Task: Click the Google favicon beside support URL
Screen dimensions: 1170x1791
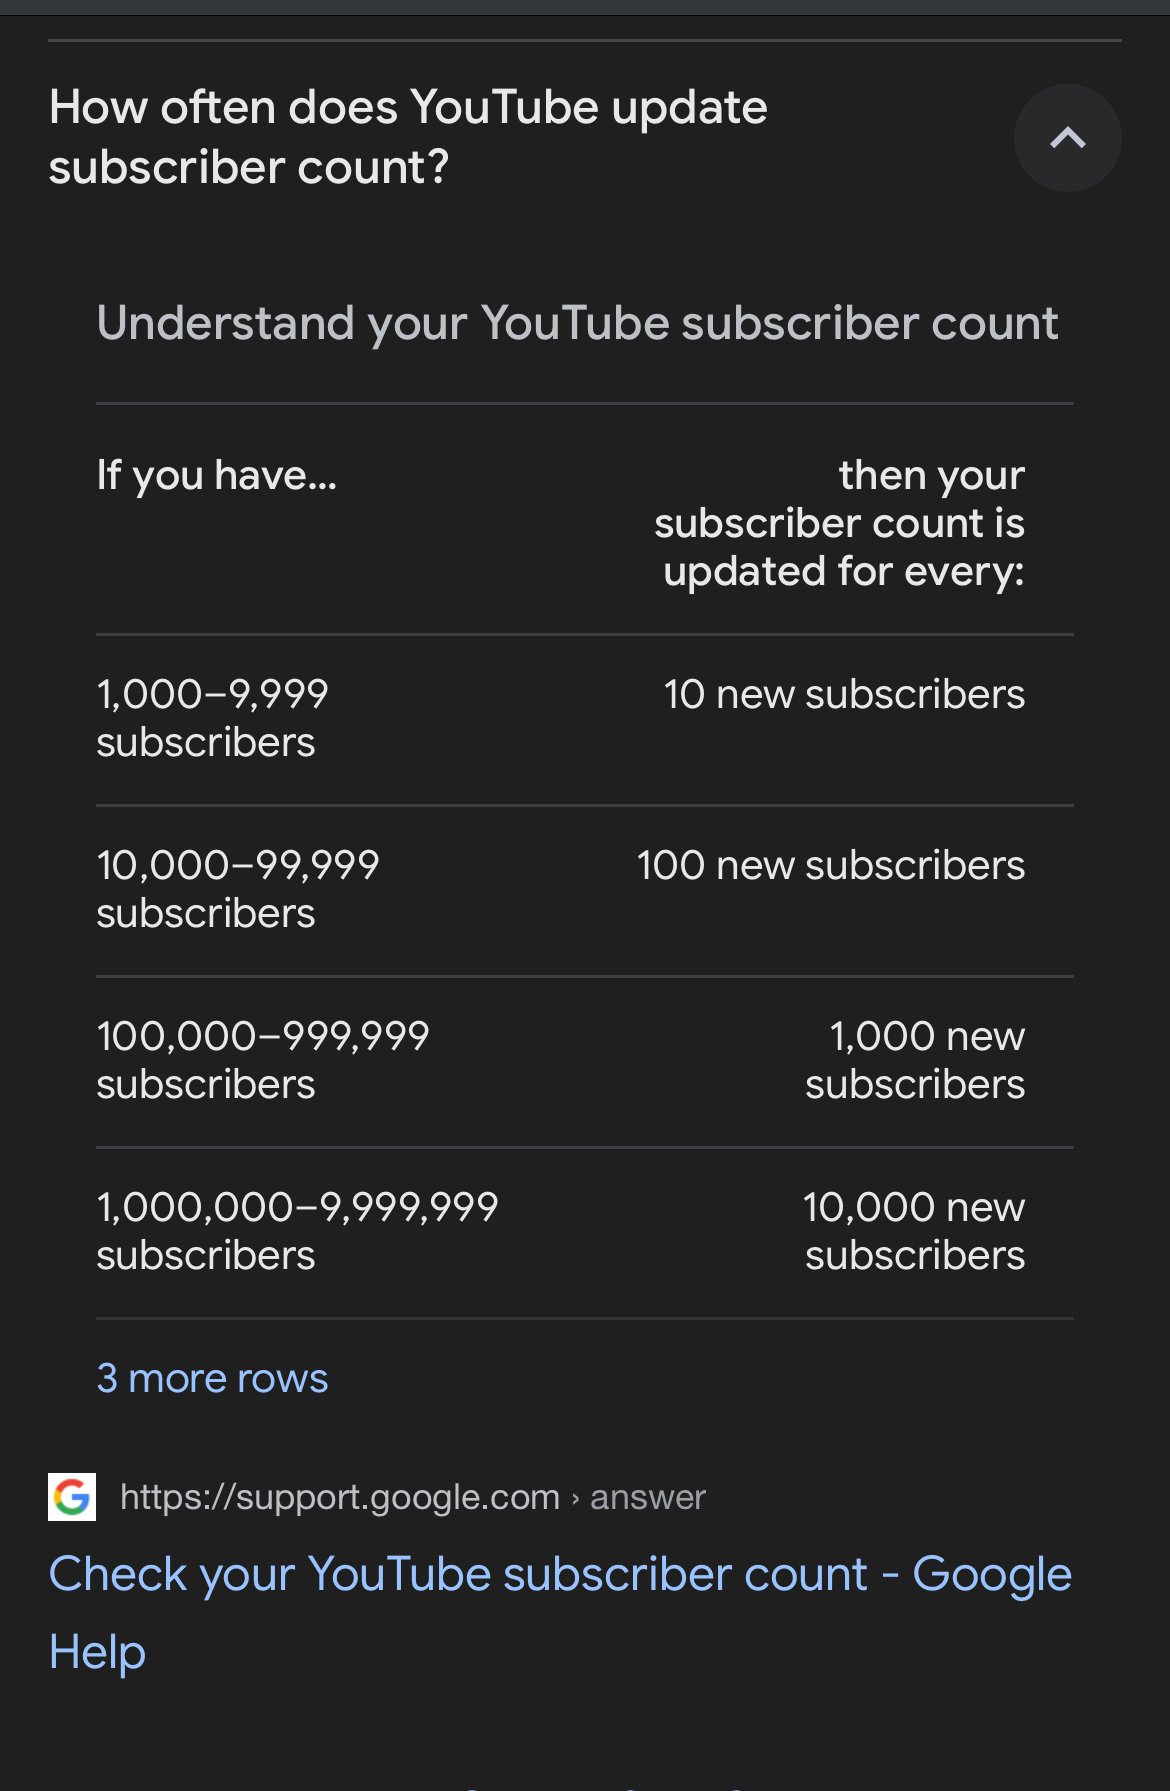Action: (x=72, y=1497)
